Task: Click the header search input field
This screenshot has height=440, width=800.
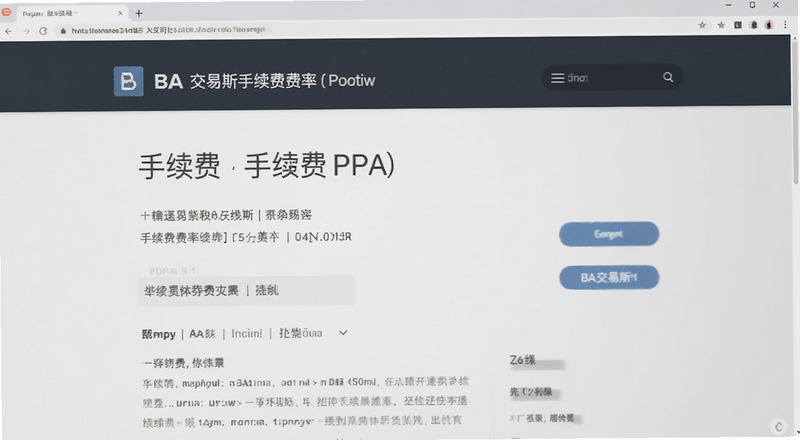Action: [x=612, y=78]
